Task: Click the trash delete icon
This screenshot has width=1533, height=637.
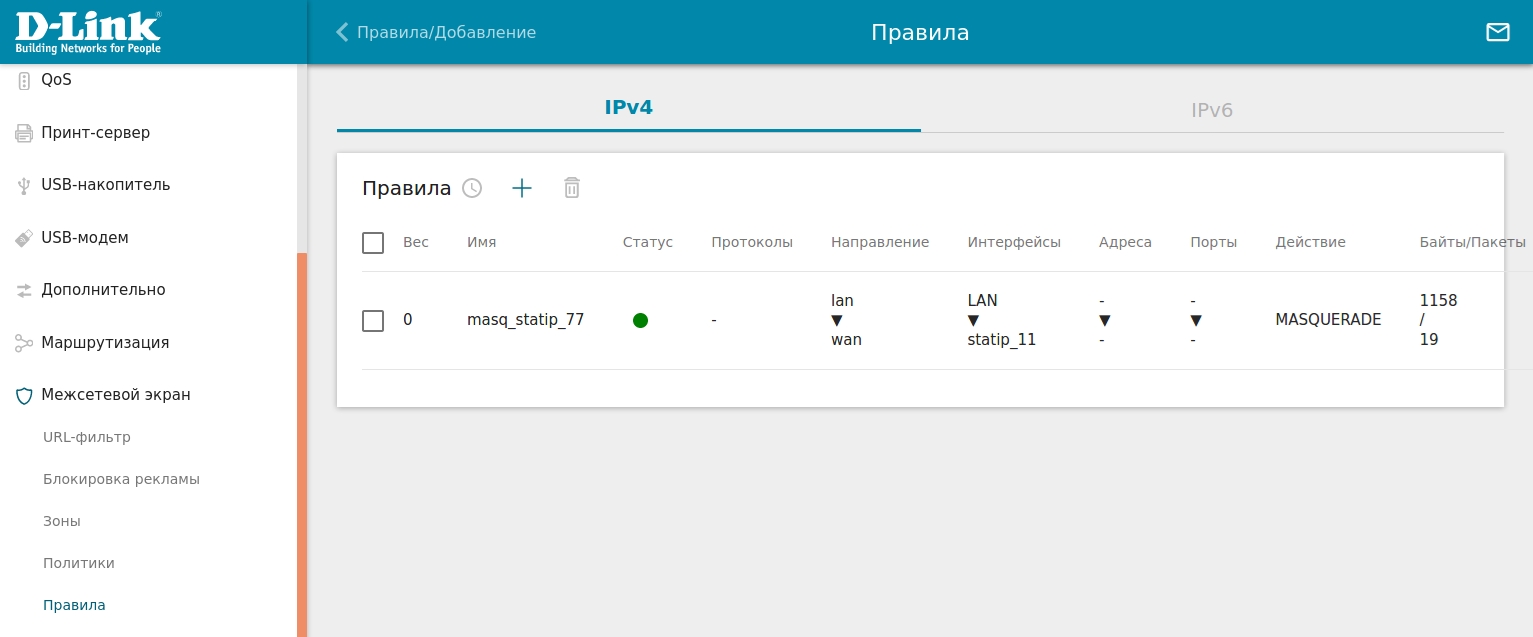Action: point(572,188)
